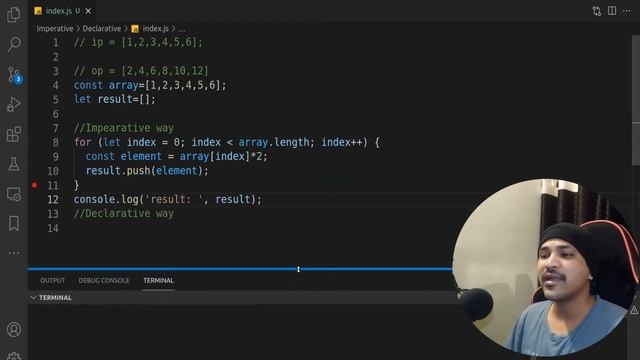Click 'let result=[];' on line 5
This screenshot has width=640, height=360.
pos(115,100)
